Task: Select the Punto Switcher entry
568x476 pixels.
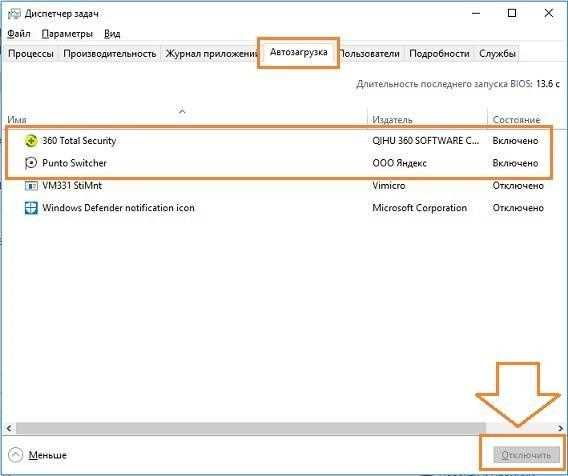Action: click(x=74, y=163)
